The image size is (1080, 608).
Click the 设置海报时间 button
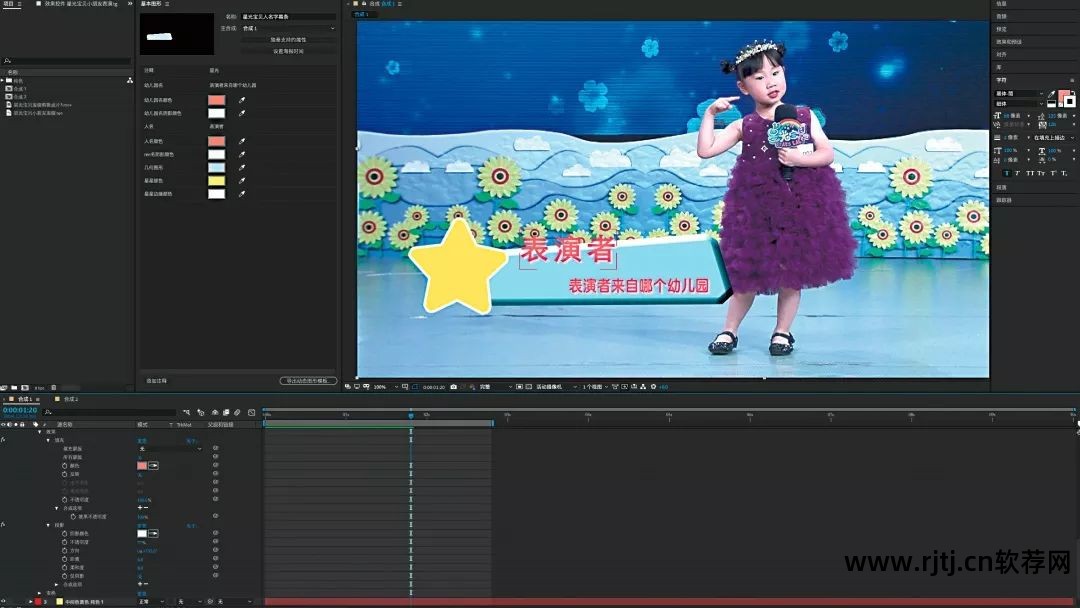[285, 51]
